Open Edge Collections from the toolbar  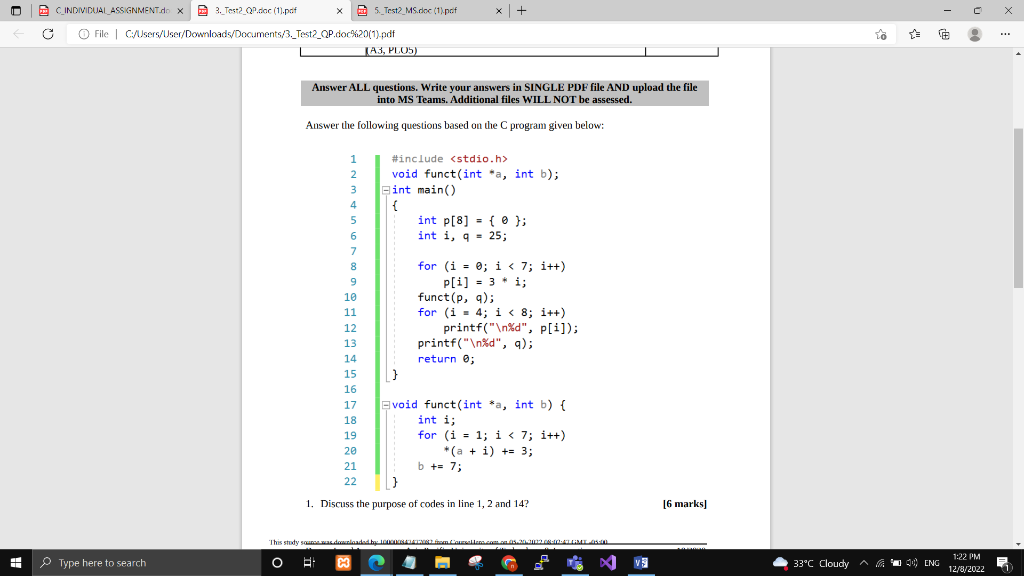tap(945, 33)
